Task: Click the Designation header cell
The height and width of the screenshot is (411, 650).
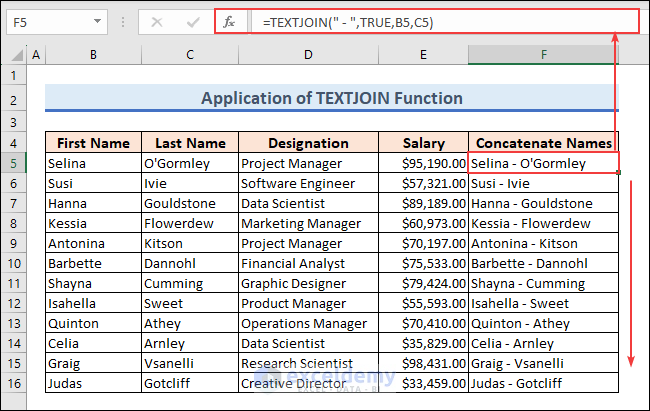Action: 307,143
